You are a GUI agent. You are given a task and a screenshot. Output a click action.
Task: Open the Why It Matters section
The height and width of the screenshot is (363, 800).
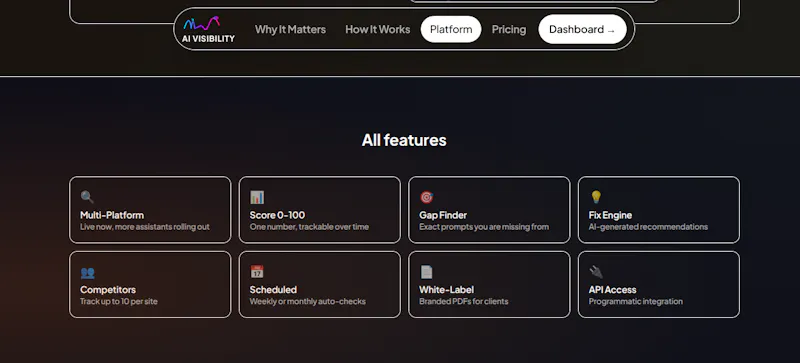click(290, 29)
